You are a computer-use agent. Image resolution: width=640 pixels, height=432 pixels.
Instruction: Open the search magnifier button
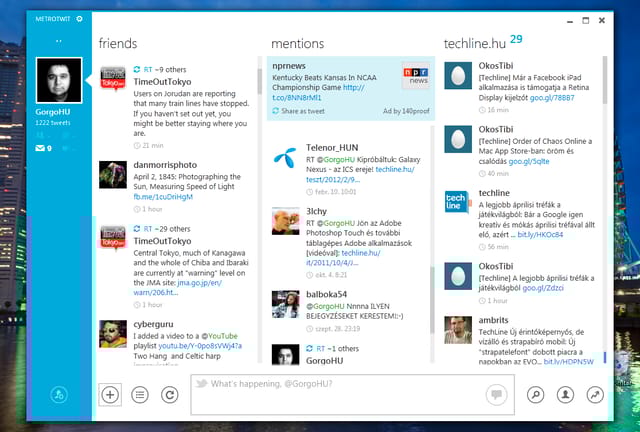pos(536,395)
